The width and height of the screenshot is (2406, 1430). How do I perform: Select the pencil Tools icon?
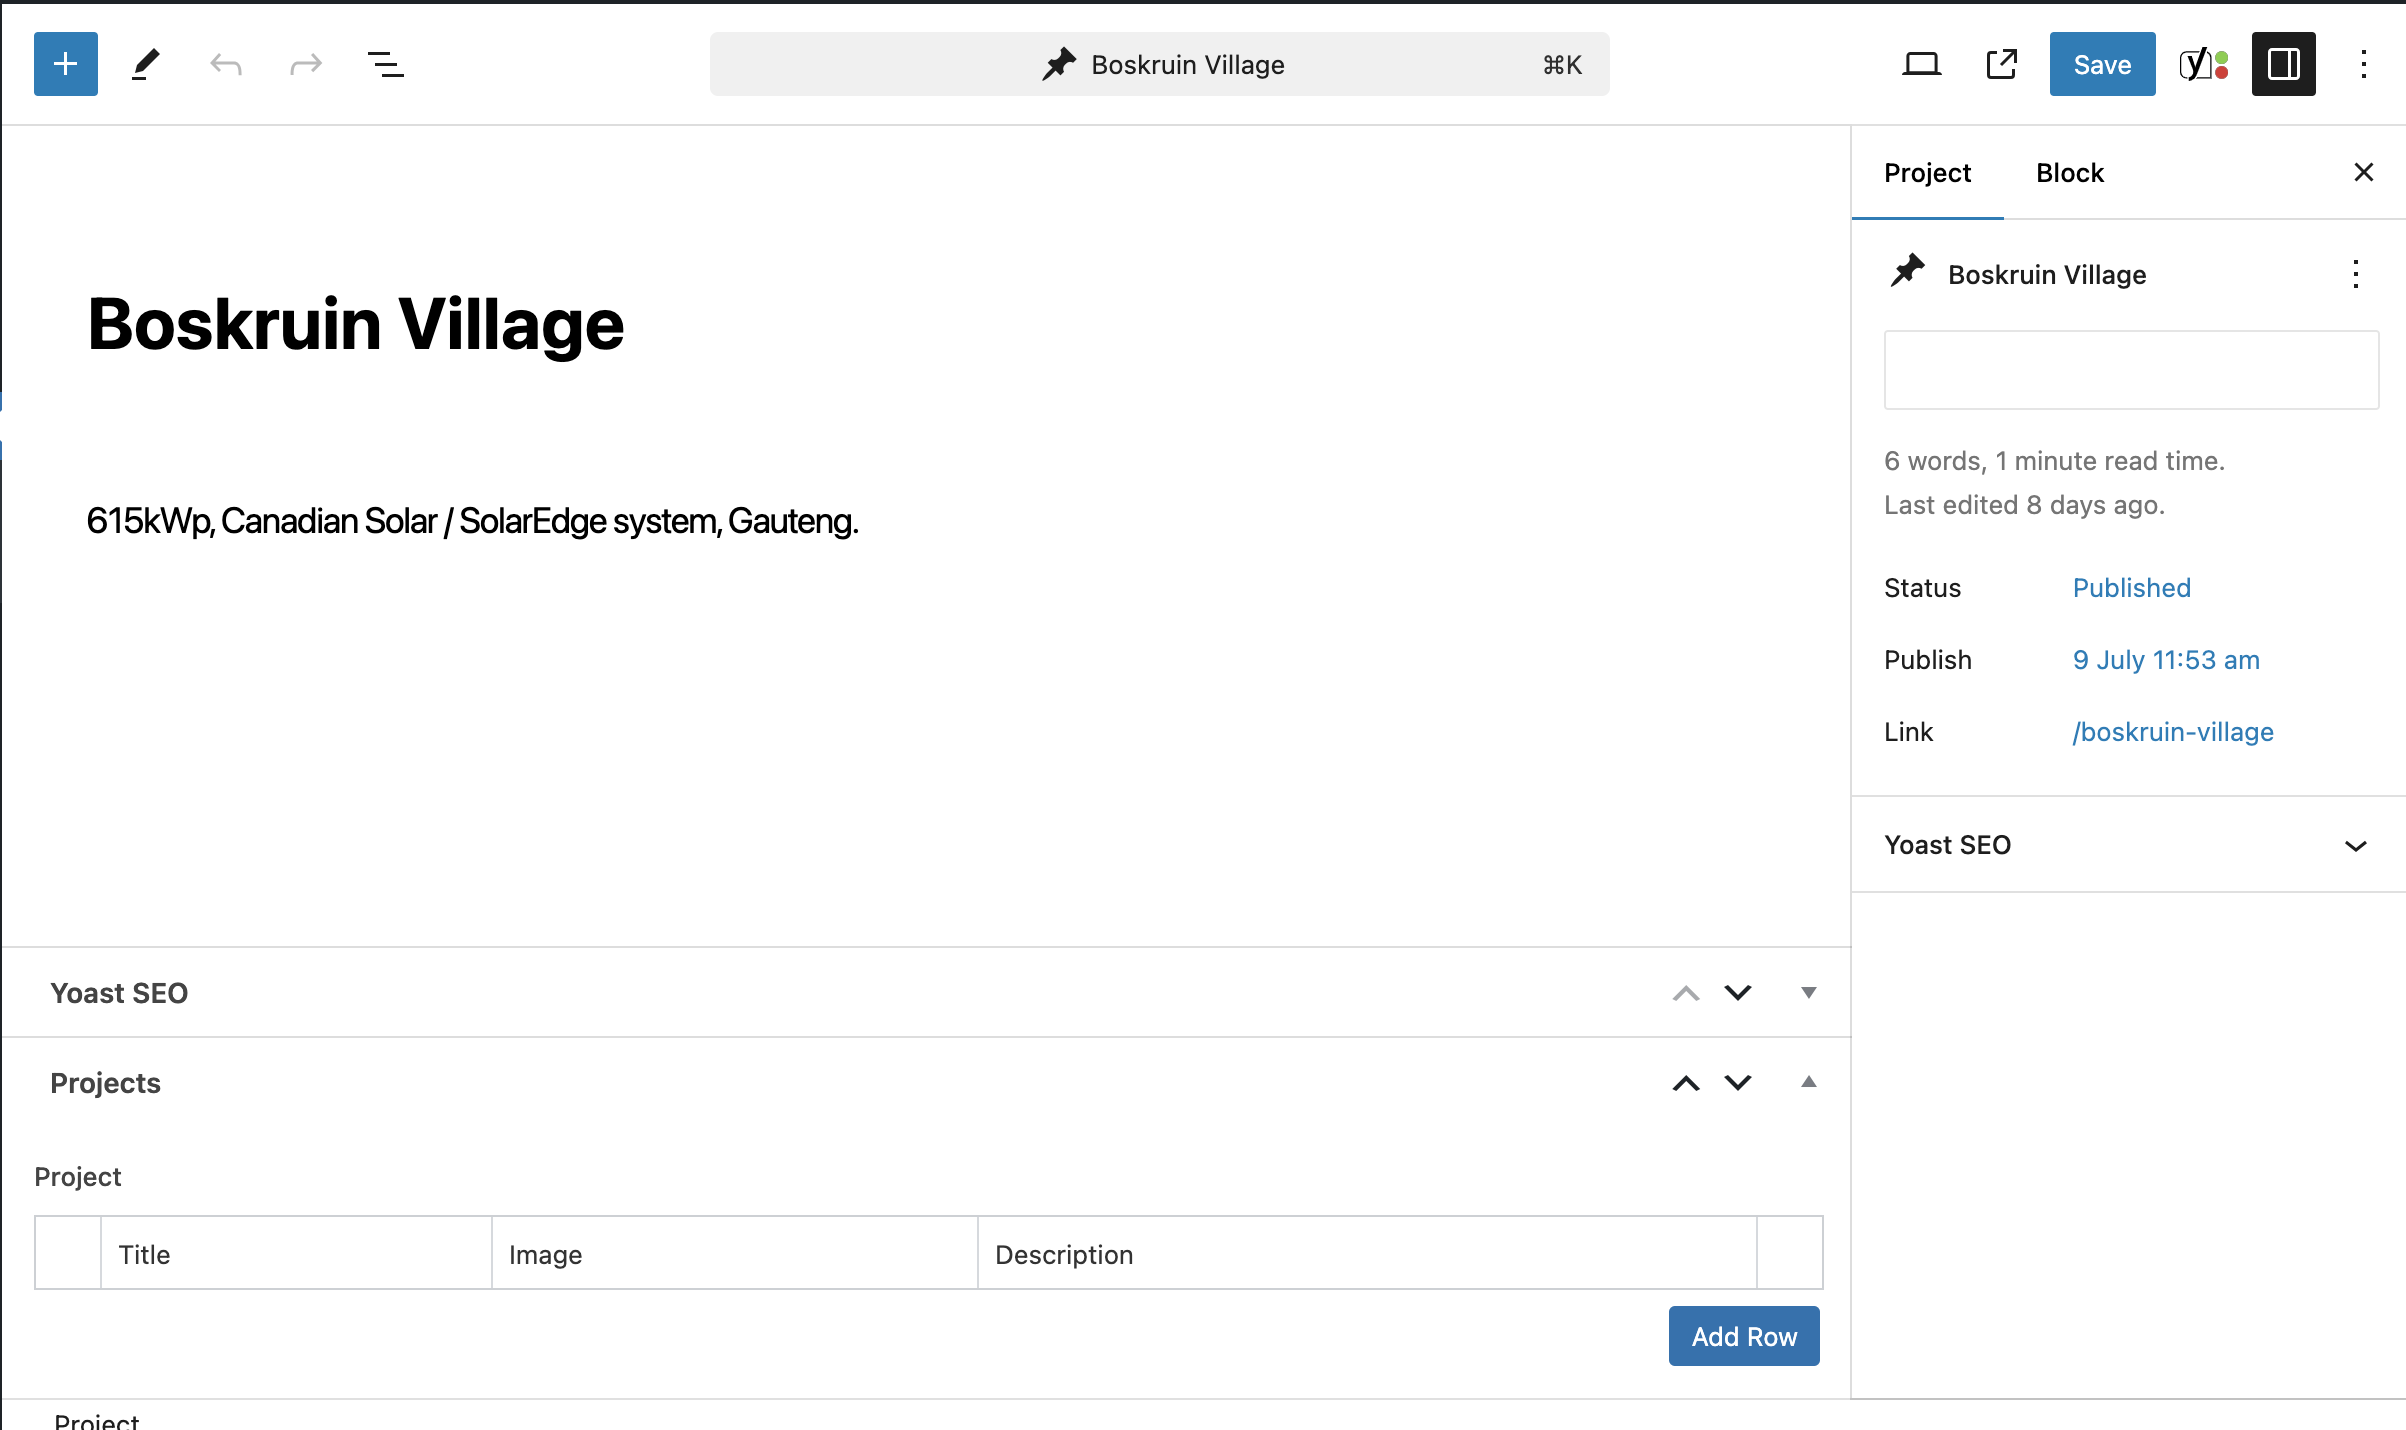(x=146, y=64)
